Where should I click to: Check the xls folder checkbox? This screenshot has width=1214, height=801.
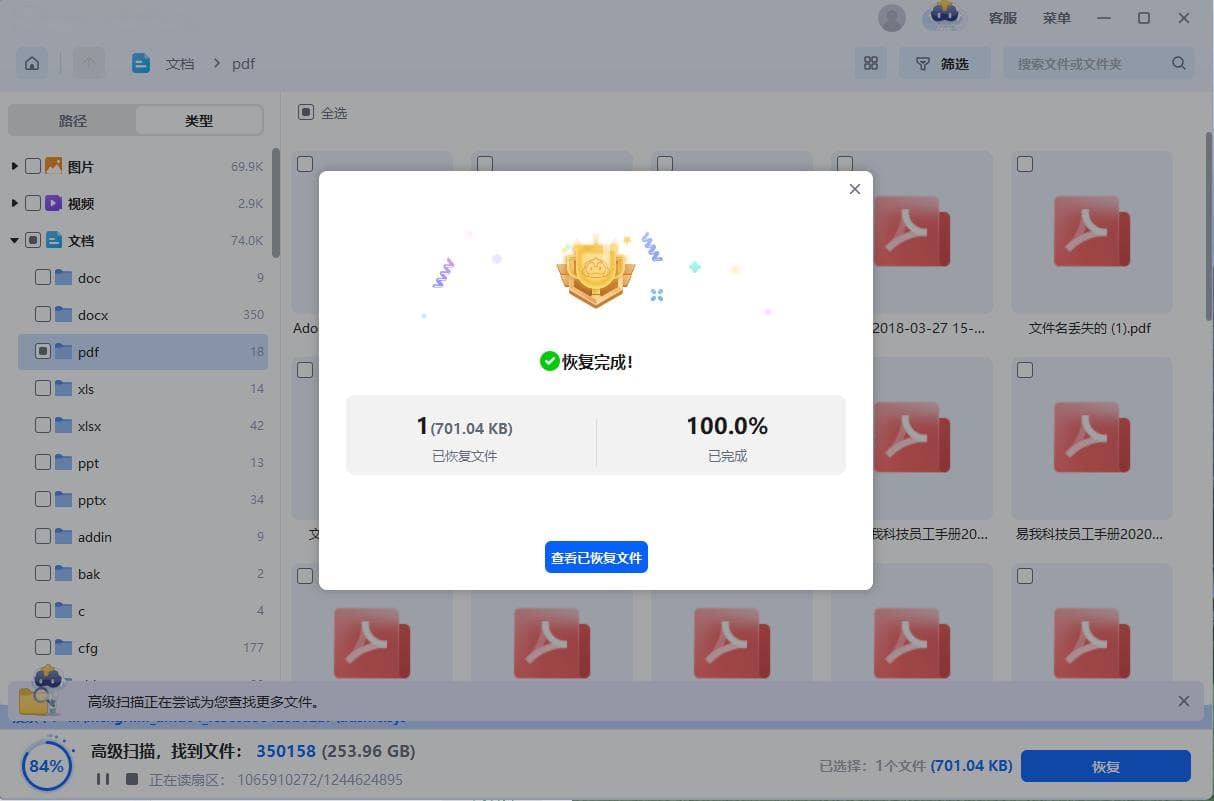43,388
